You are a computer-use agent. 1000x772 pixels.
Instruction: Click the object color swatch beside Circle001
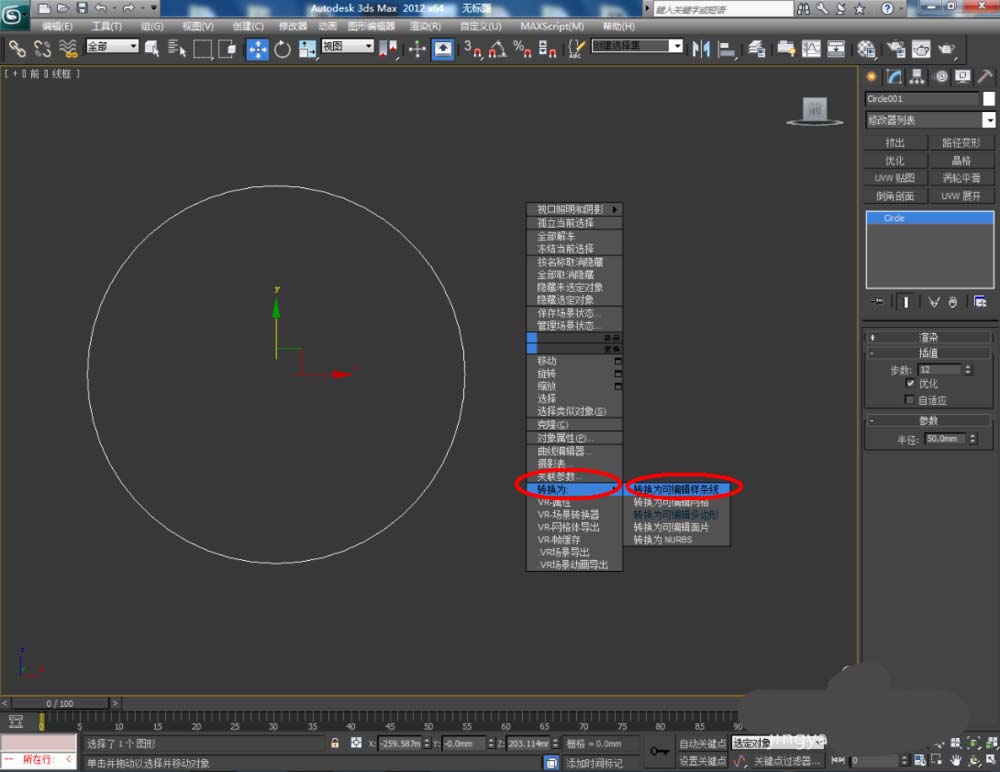[x=989, y=99]
